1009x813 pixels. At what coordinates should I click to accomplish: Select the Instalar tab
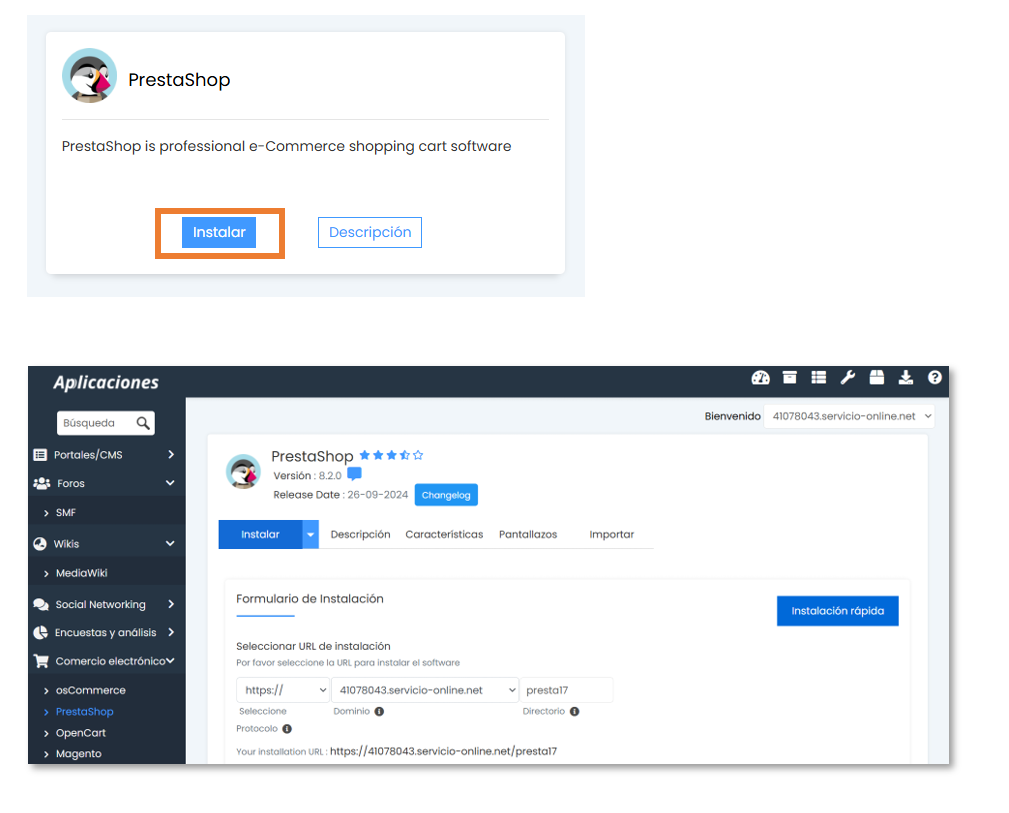pos(260,534)
